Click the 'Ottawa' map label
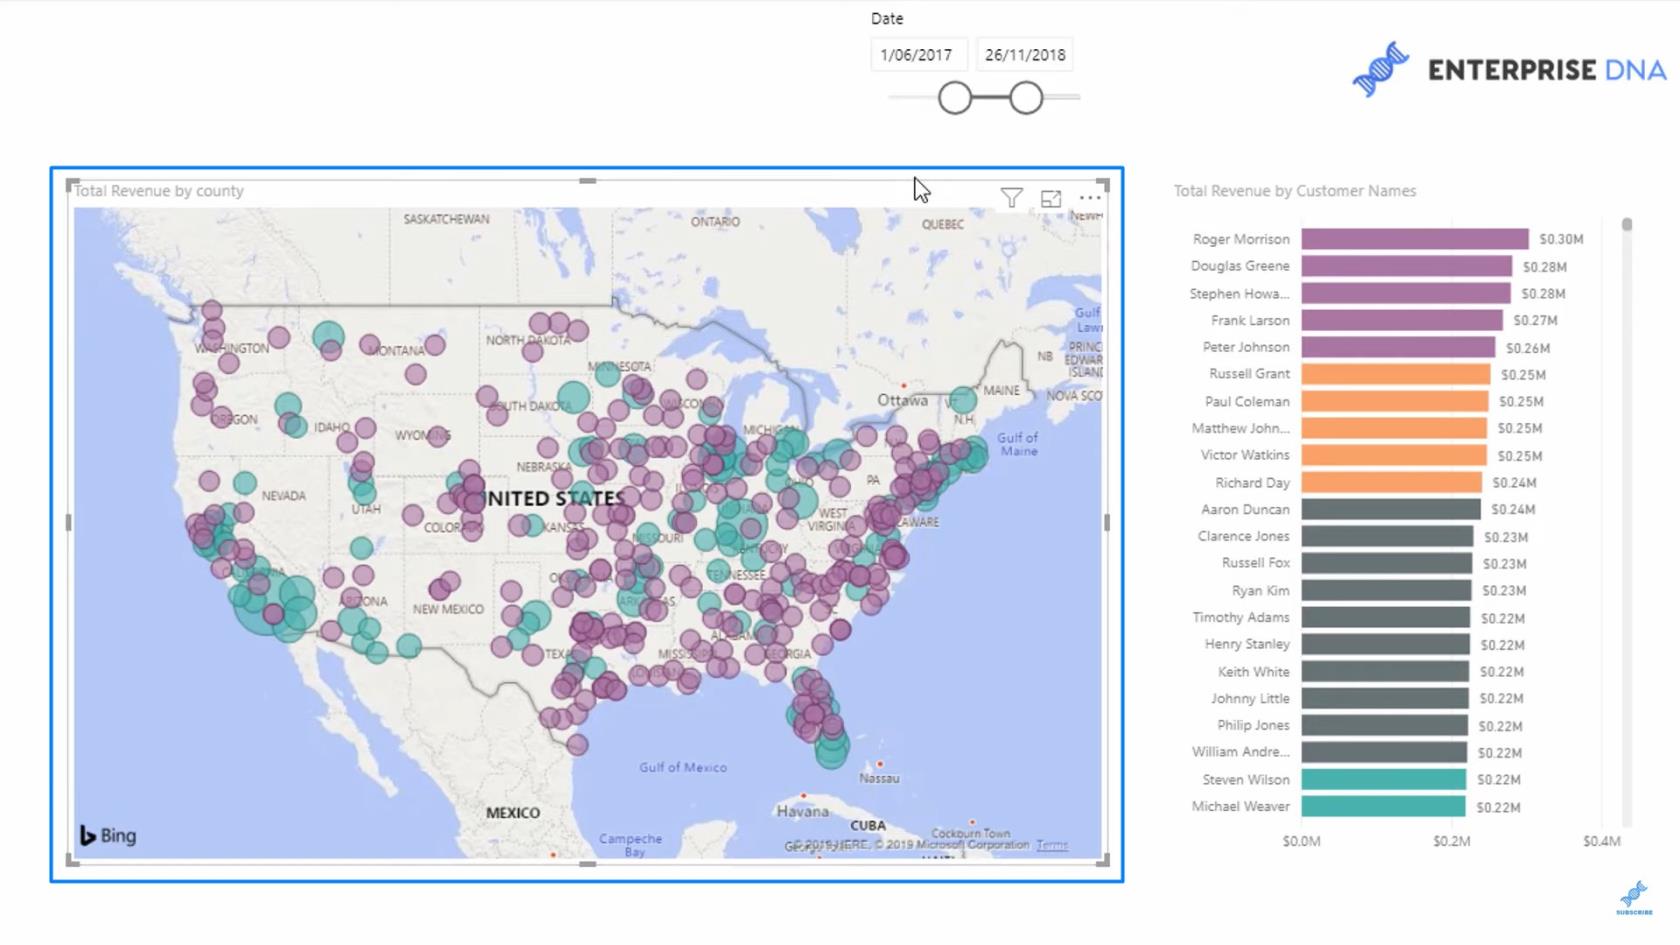 (902, 400)
